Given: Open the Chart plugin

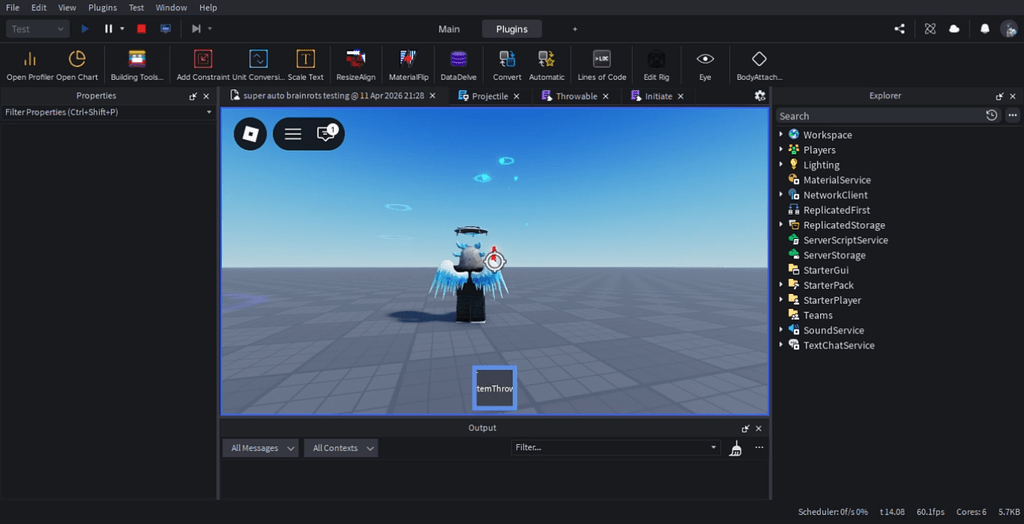Looking at the screenshot, I should tap(77, 65).
